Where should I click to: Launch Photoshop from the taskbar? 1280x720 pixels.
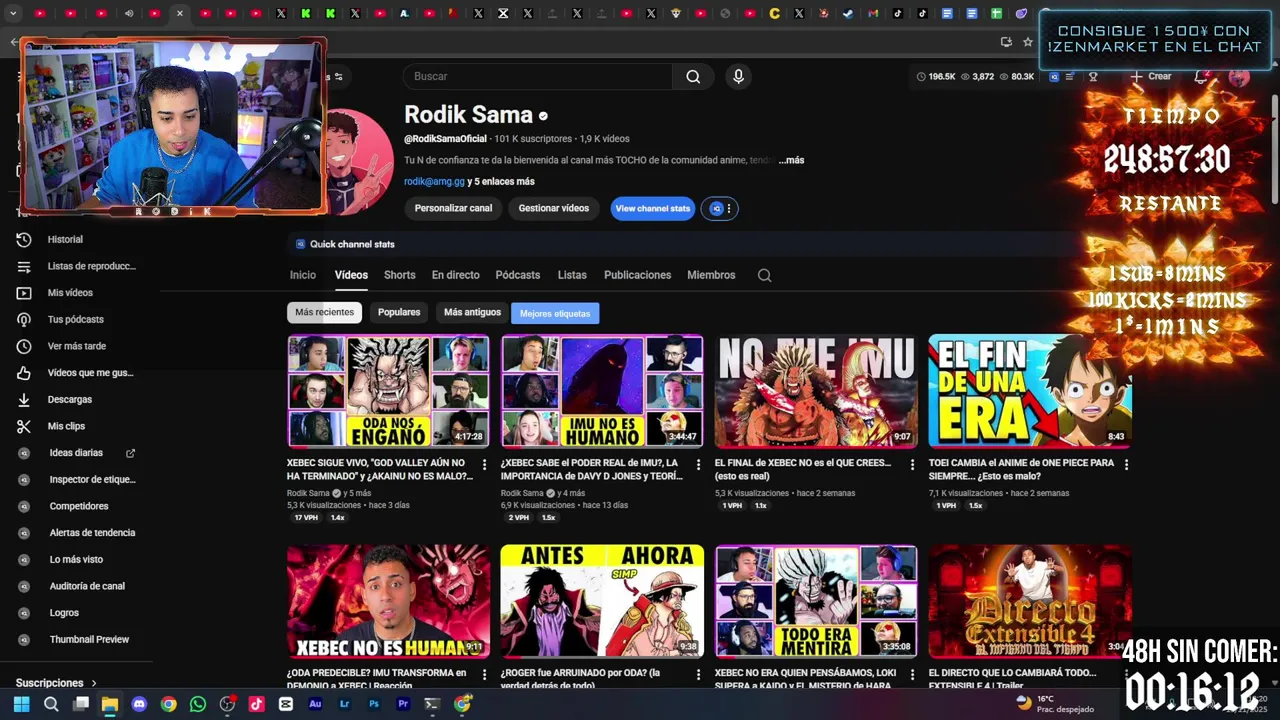tap(374, 704)
